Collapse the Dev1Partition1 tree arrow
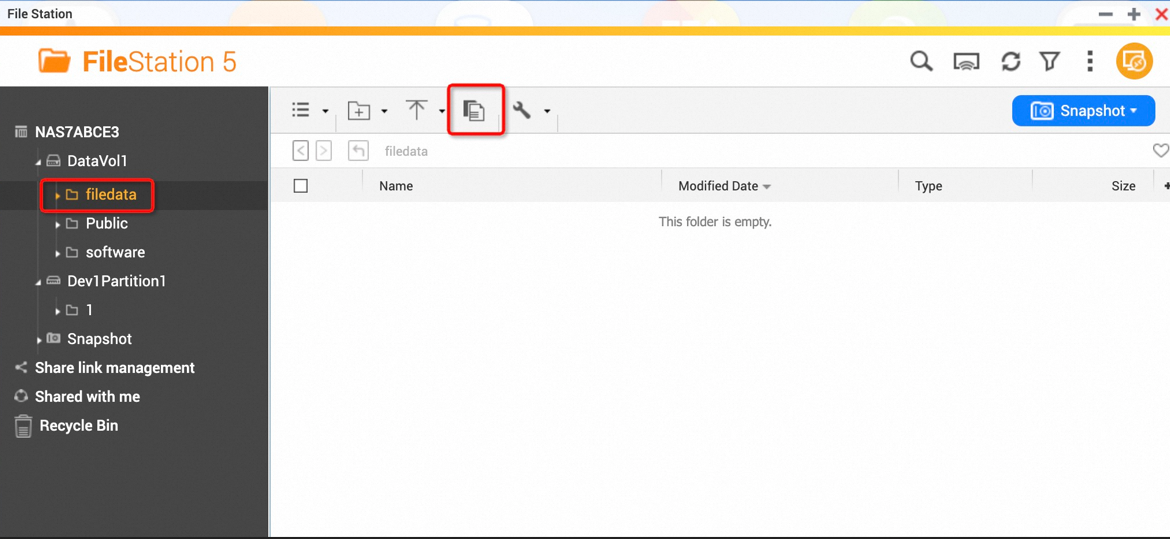This screenshot has height=539, width=1170. 38,282
